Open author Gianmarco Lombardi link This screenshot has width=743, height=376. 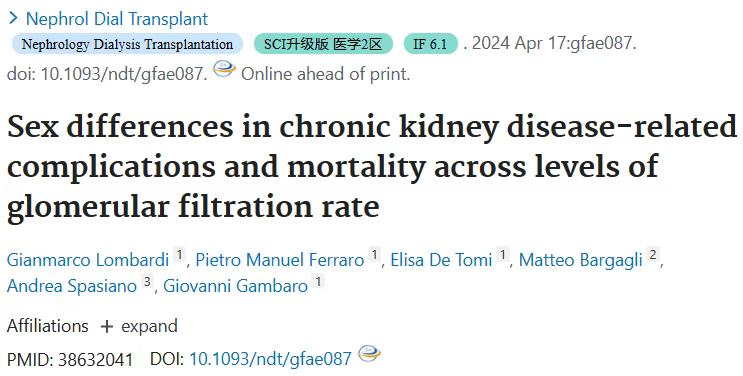pyautogui.click(x=88, y=260)
